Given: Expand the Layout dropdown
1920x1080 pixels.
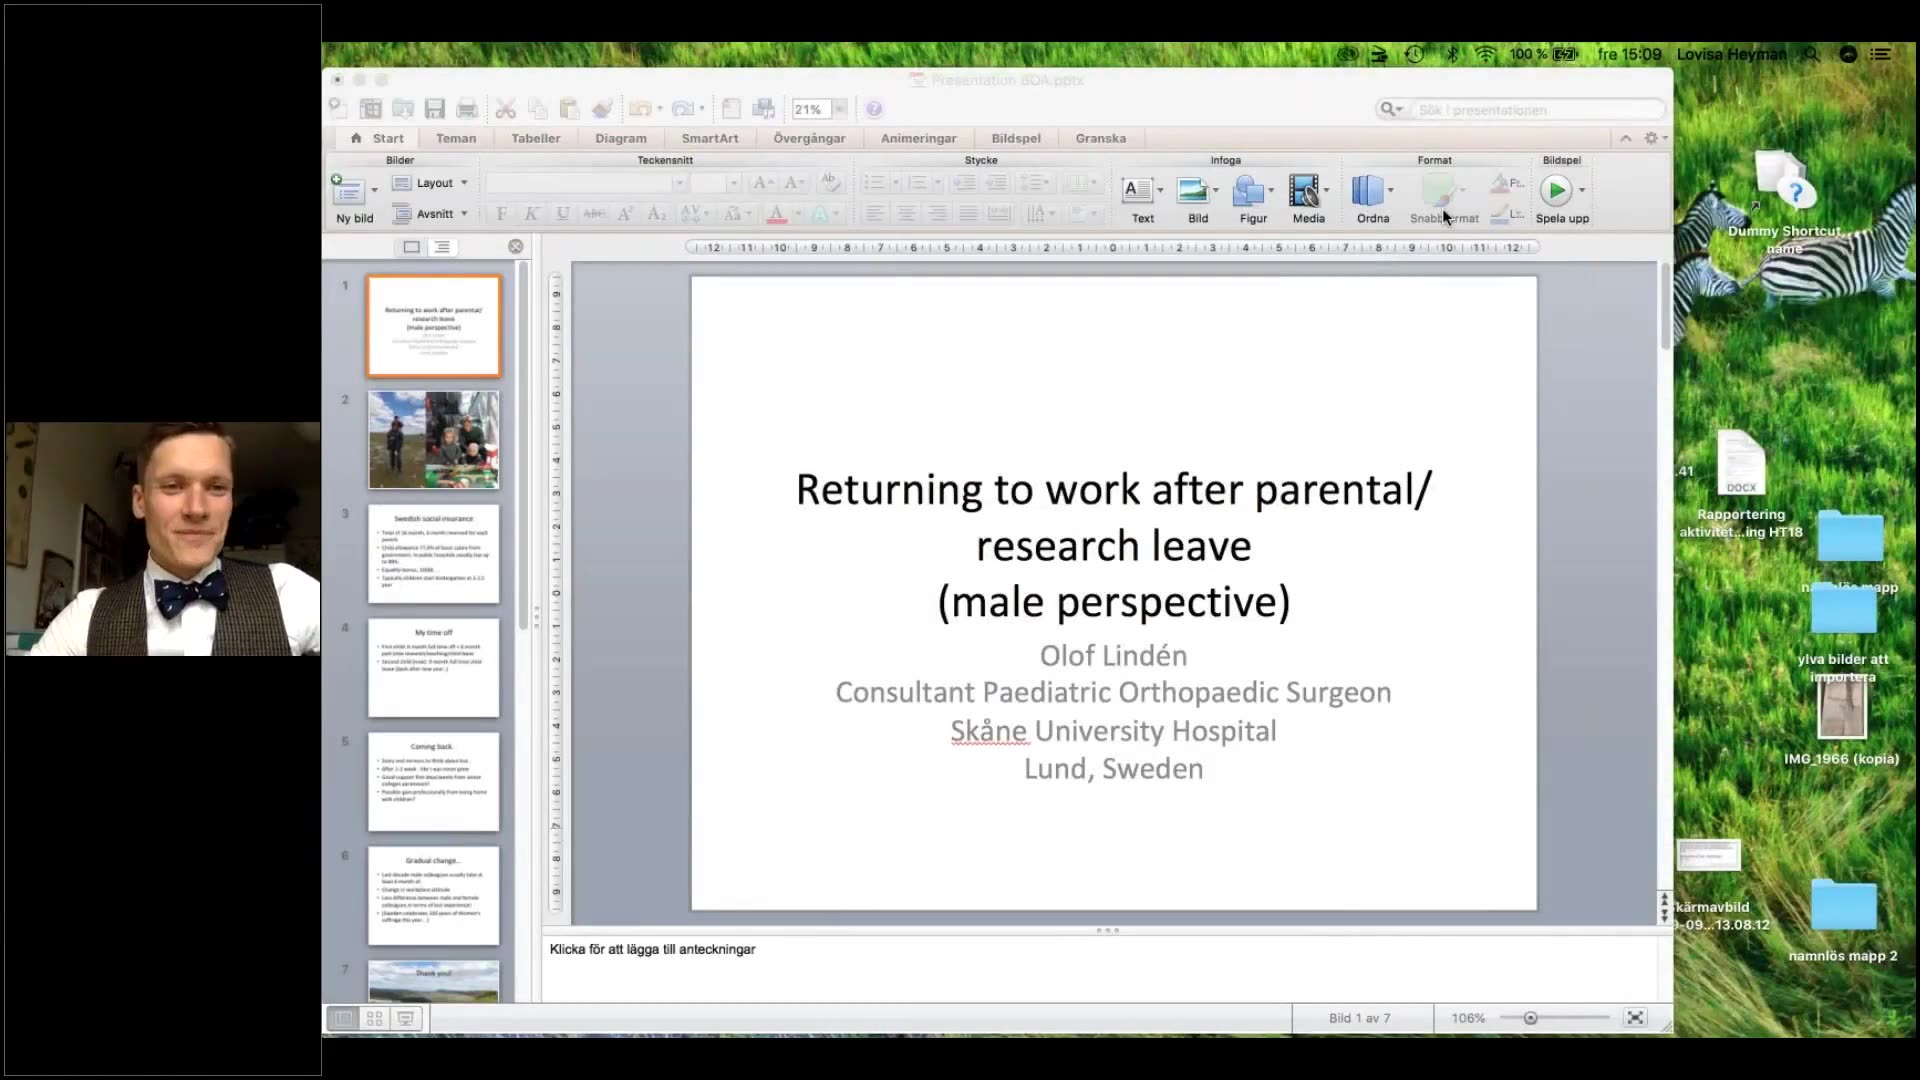Looking at the screenshot, I should click(430, 183).
